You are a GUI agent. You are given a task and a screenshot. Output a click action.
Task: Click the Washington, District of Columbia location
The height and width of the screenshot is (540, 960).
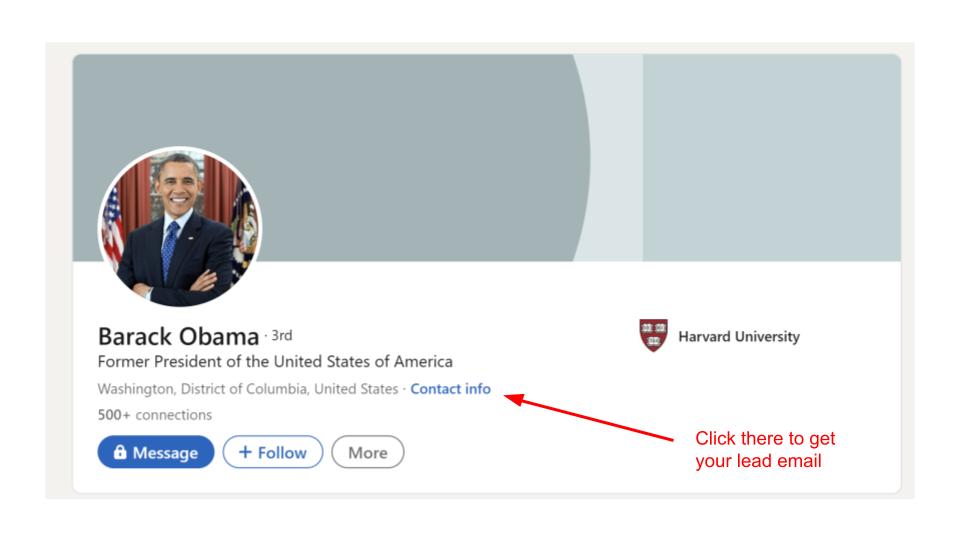[247, 389]
